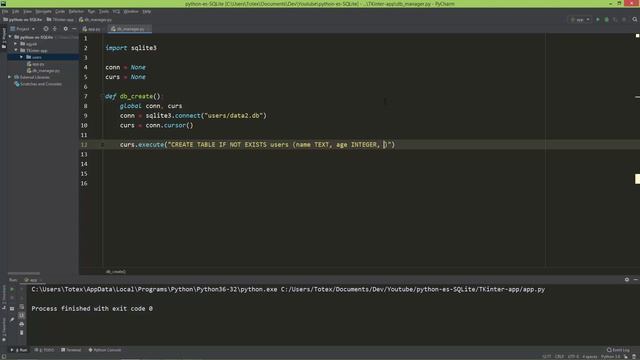Click the db_create() breadcrumb below editor
The width and height of the screenshot is (640, 360).
coord(116,271)
